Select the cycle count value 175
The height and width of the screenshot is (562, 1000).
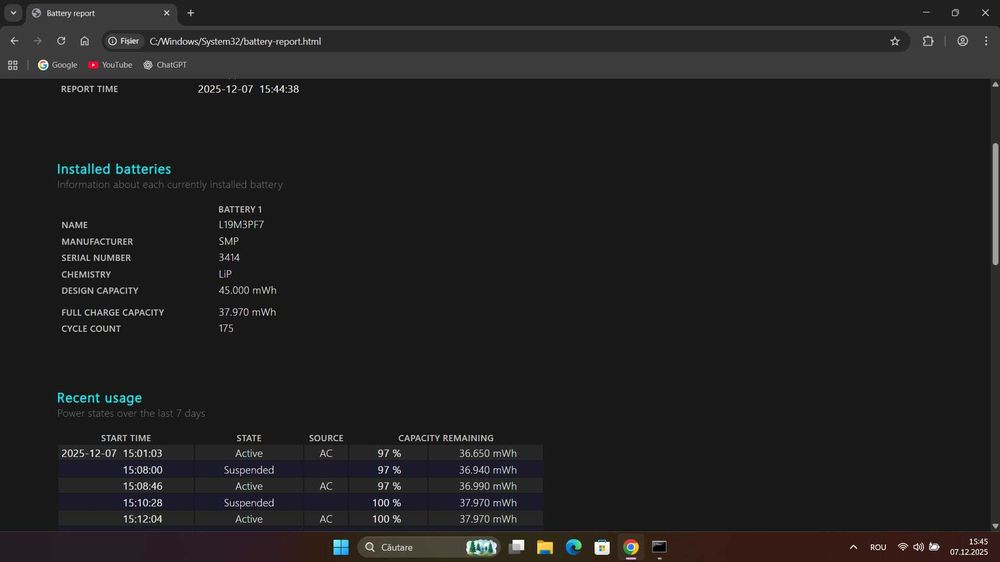coord(226,329)
